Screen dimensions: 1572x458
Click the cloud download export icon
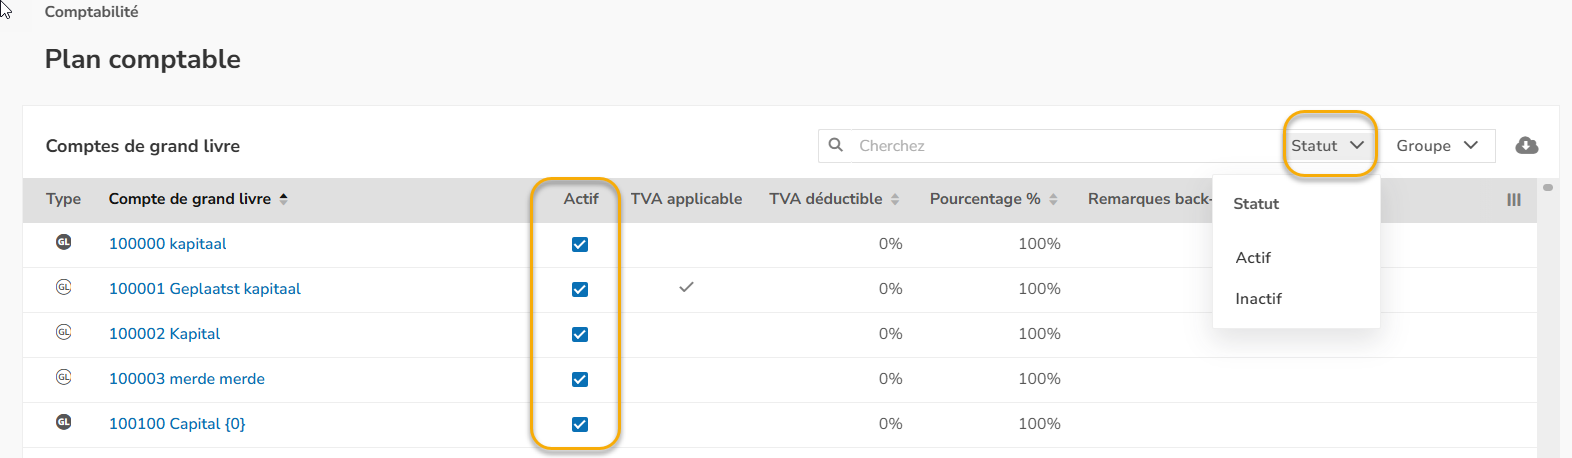(1527, 145)
